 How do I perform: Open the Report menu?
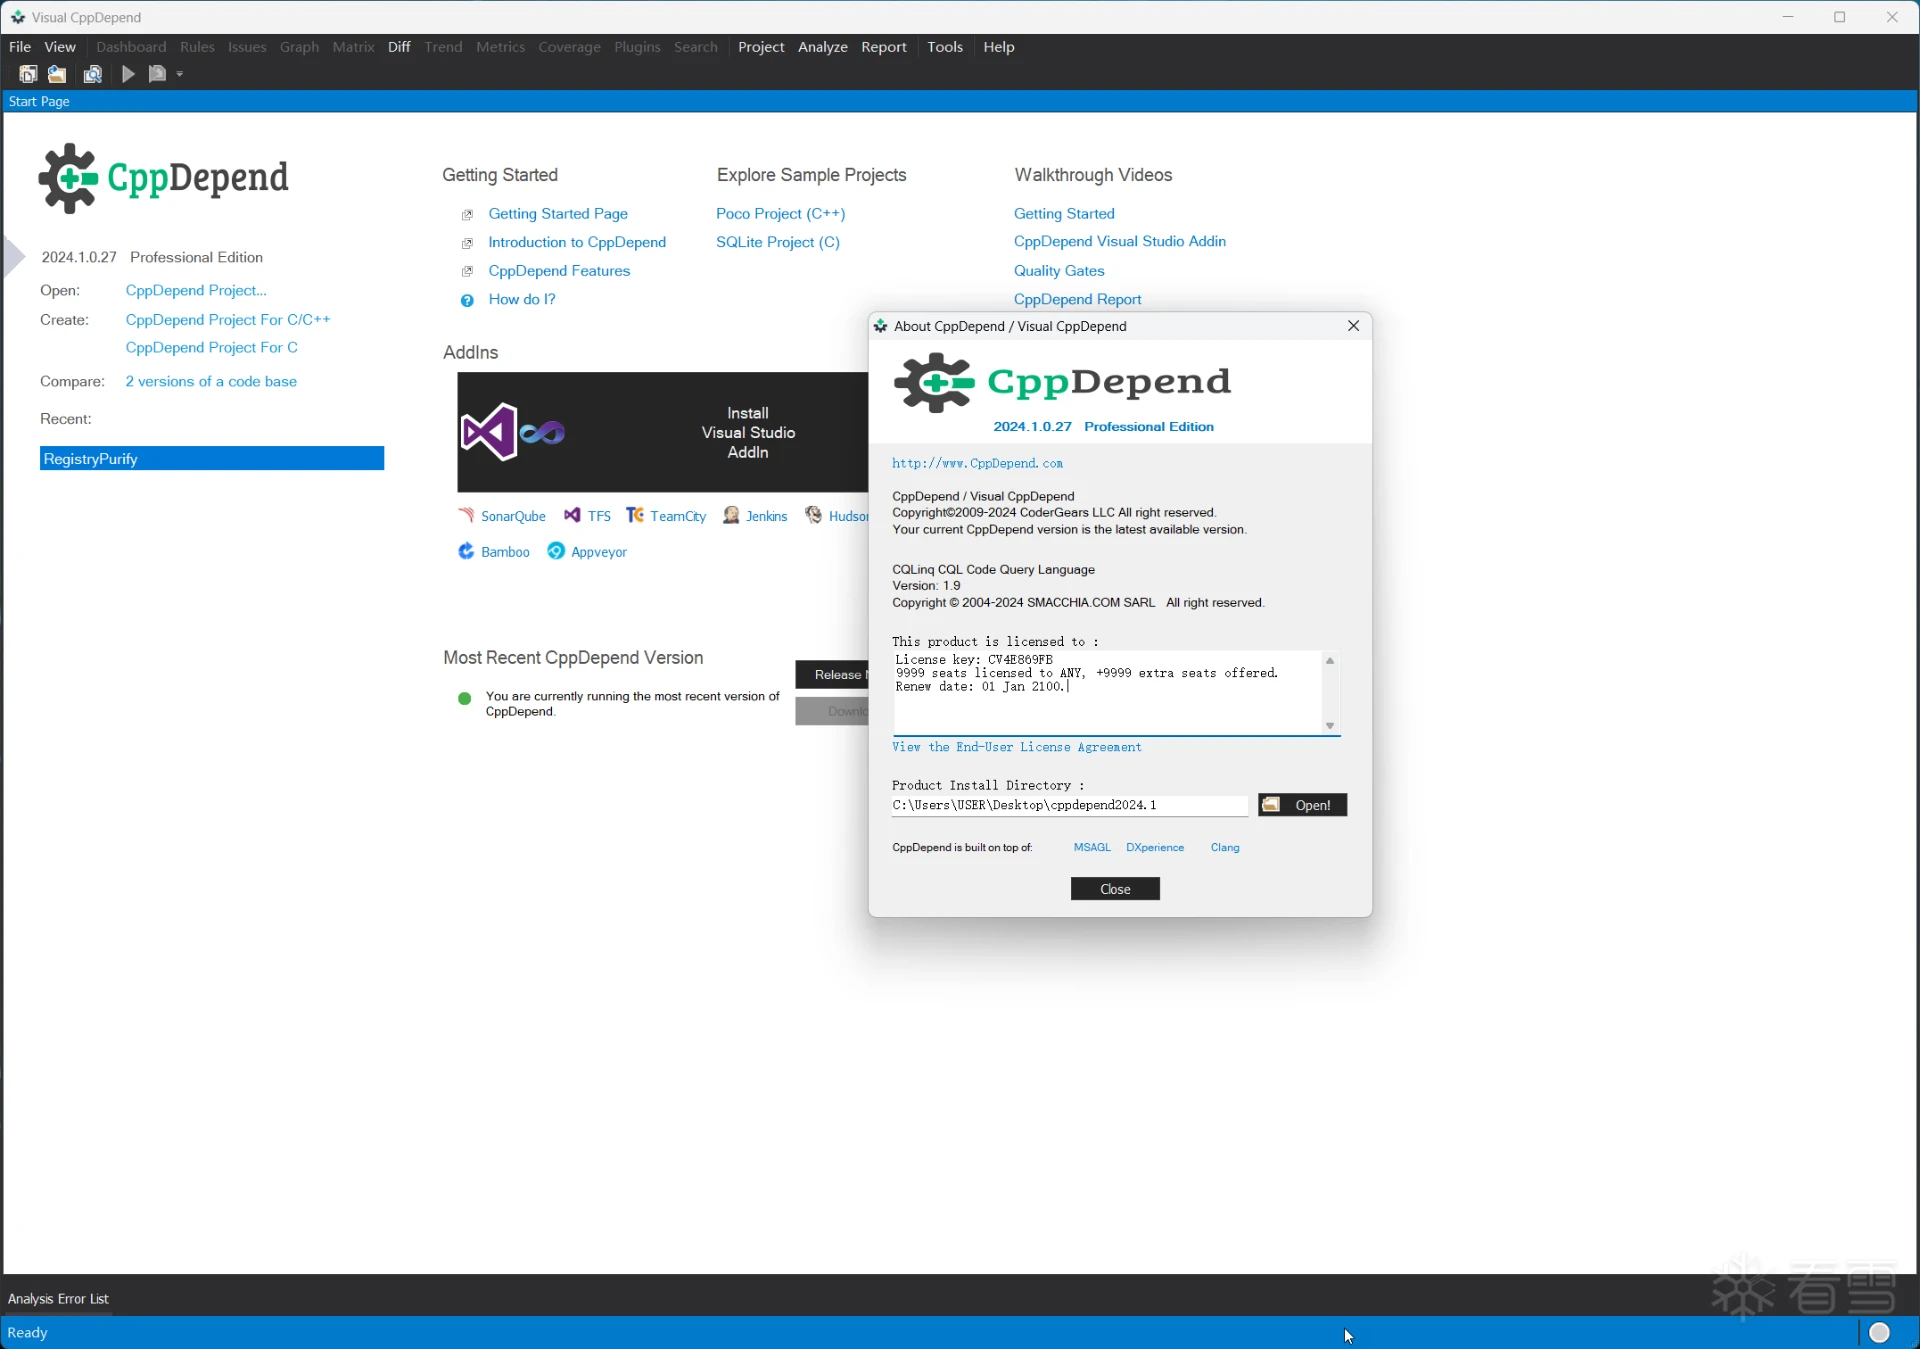pos(884,47)
